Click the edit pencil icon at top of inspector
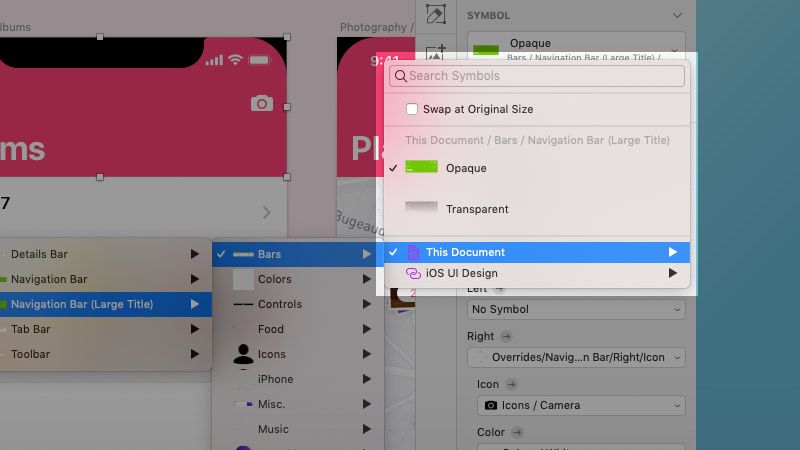800x450 pixels. 435,14
